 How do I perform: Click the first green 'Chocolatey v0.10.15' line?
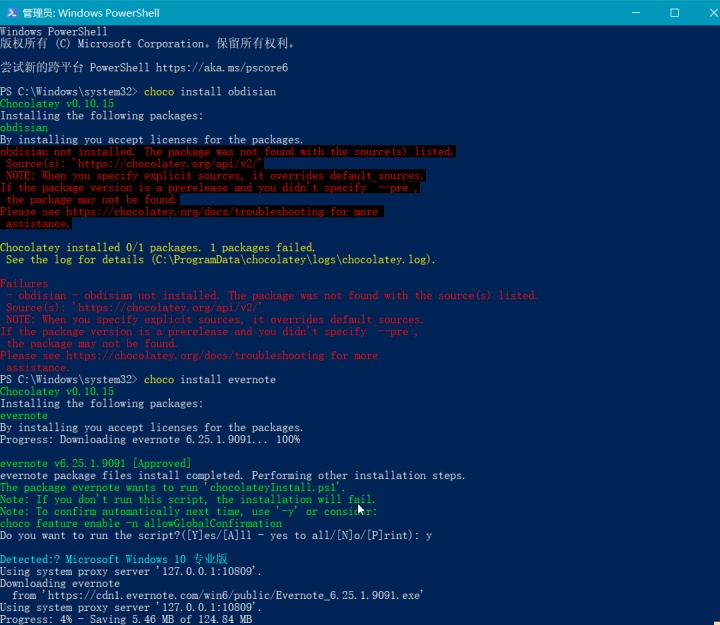click(57, 103)
